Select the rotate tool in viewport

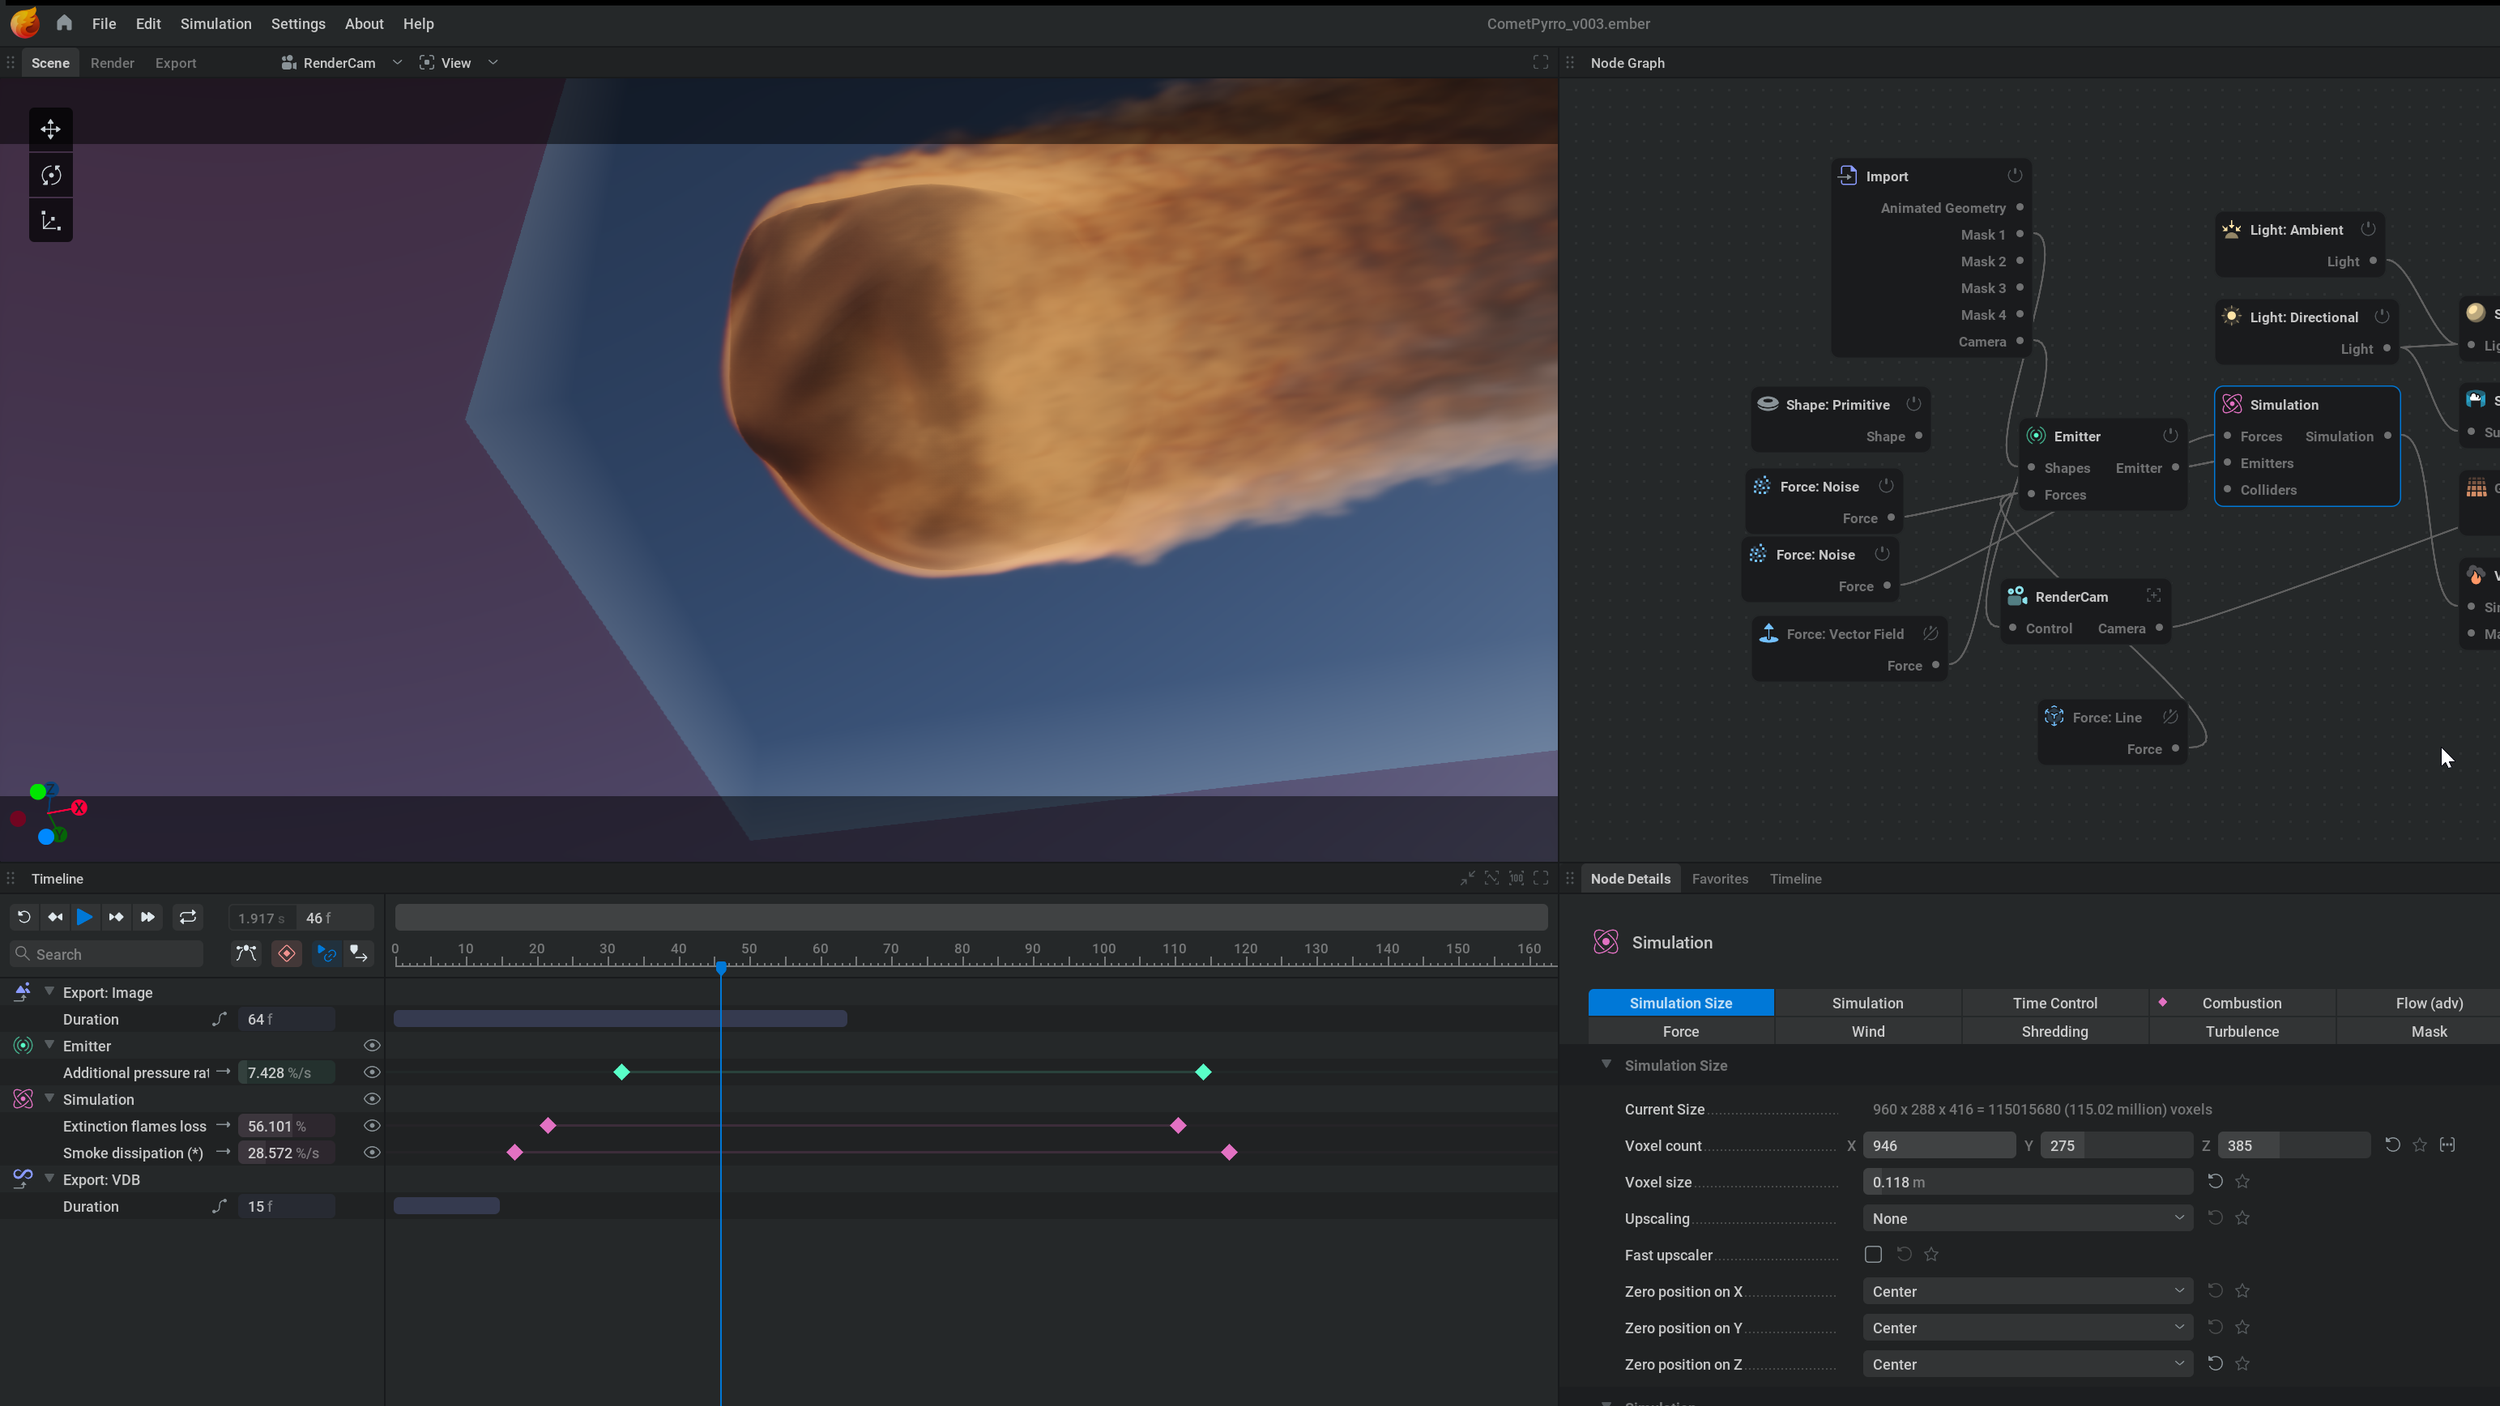pos(50,175)
